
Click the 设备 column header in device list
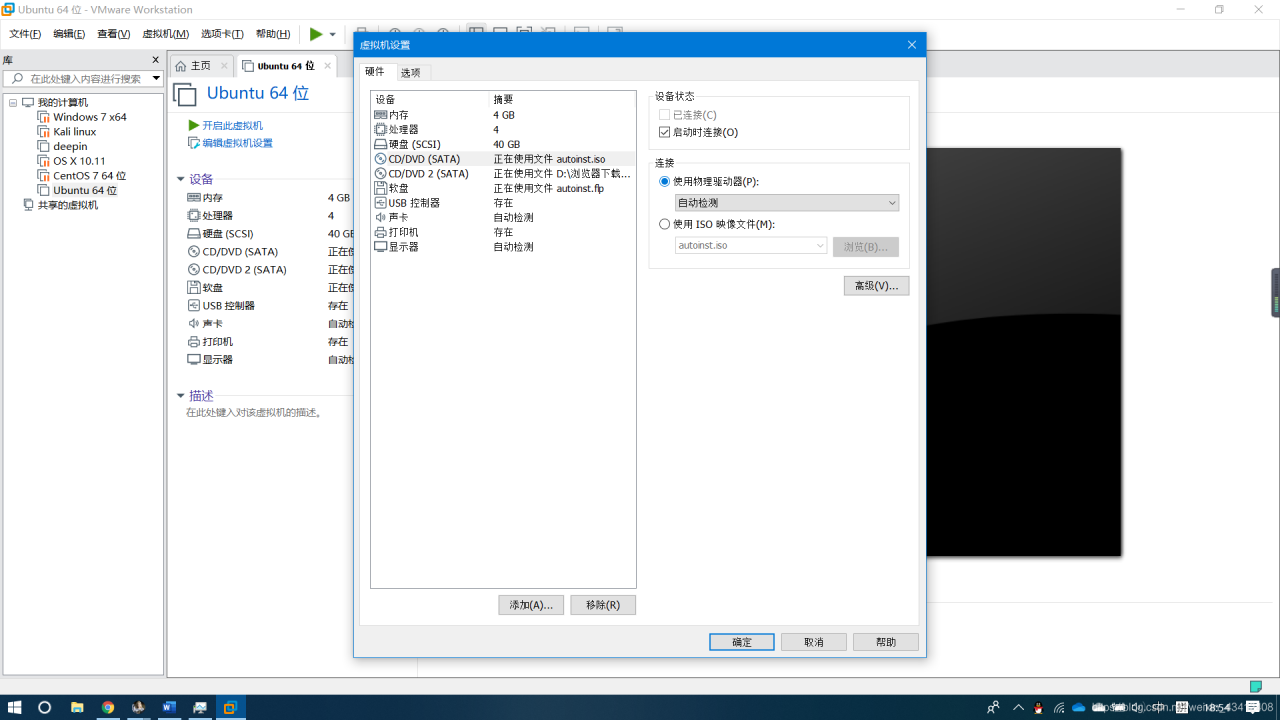point(430,100)
